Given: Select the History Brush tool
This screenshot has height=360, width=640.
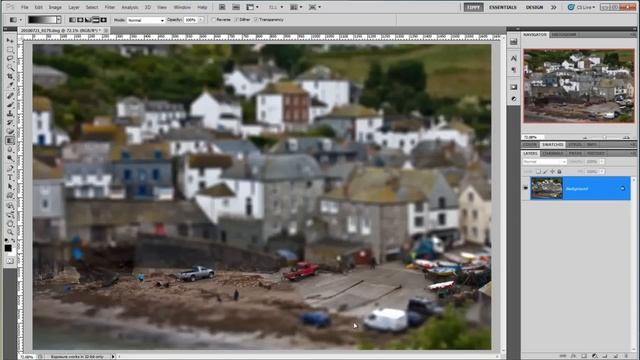Looking at the screenshot, I should coord(10,122).
